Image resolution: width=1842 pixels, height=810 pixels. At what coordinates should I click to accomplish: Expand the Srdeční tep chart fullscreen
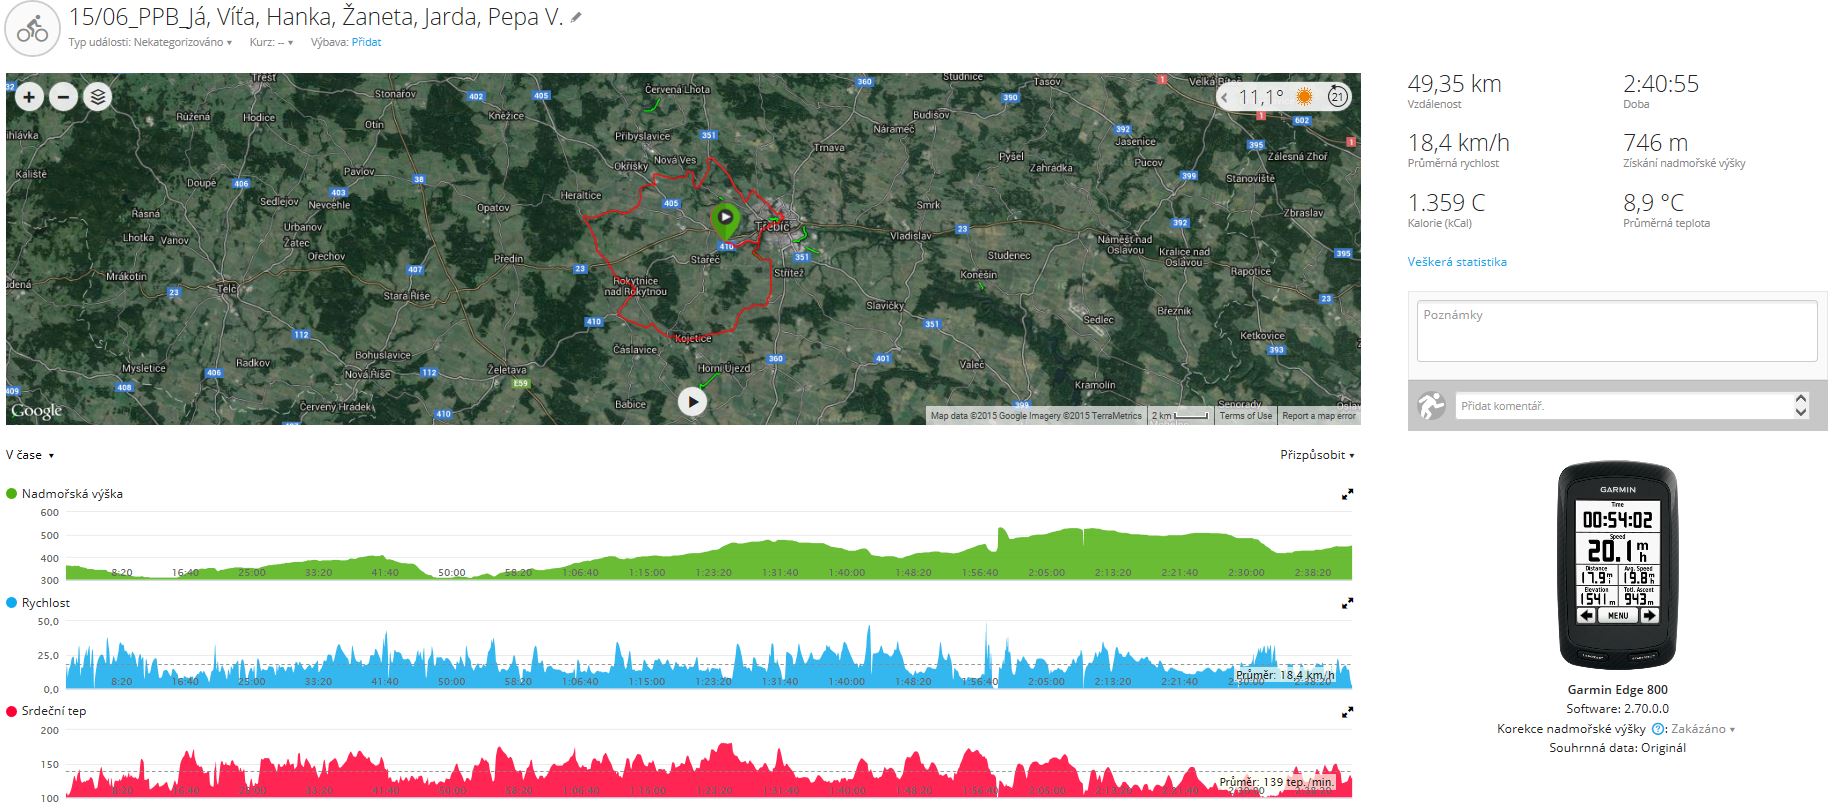coord(1347,712)
